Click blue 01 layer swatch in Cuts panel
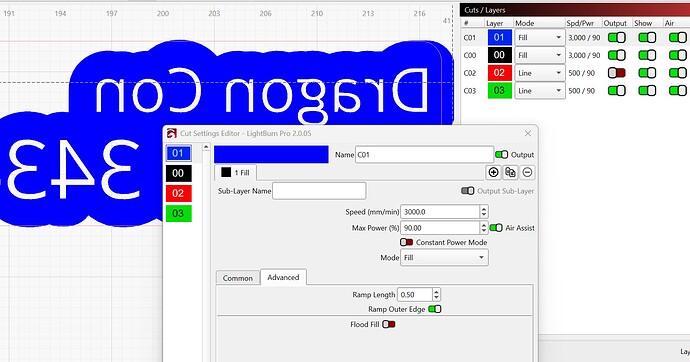Image resolution: width=690 pixels, height=362 pixels. point(499,38)
